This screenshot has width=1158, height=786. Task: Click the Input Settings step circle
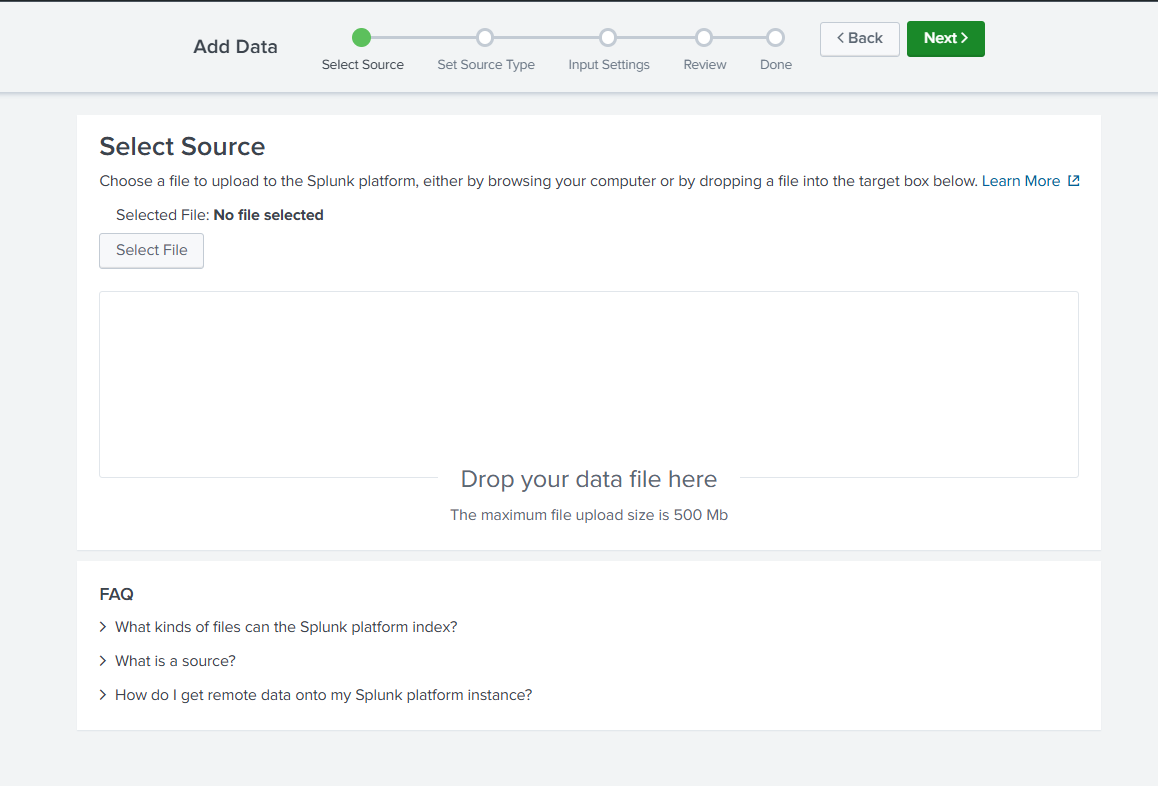click(x=608, y=37)
